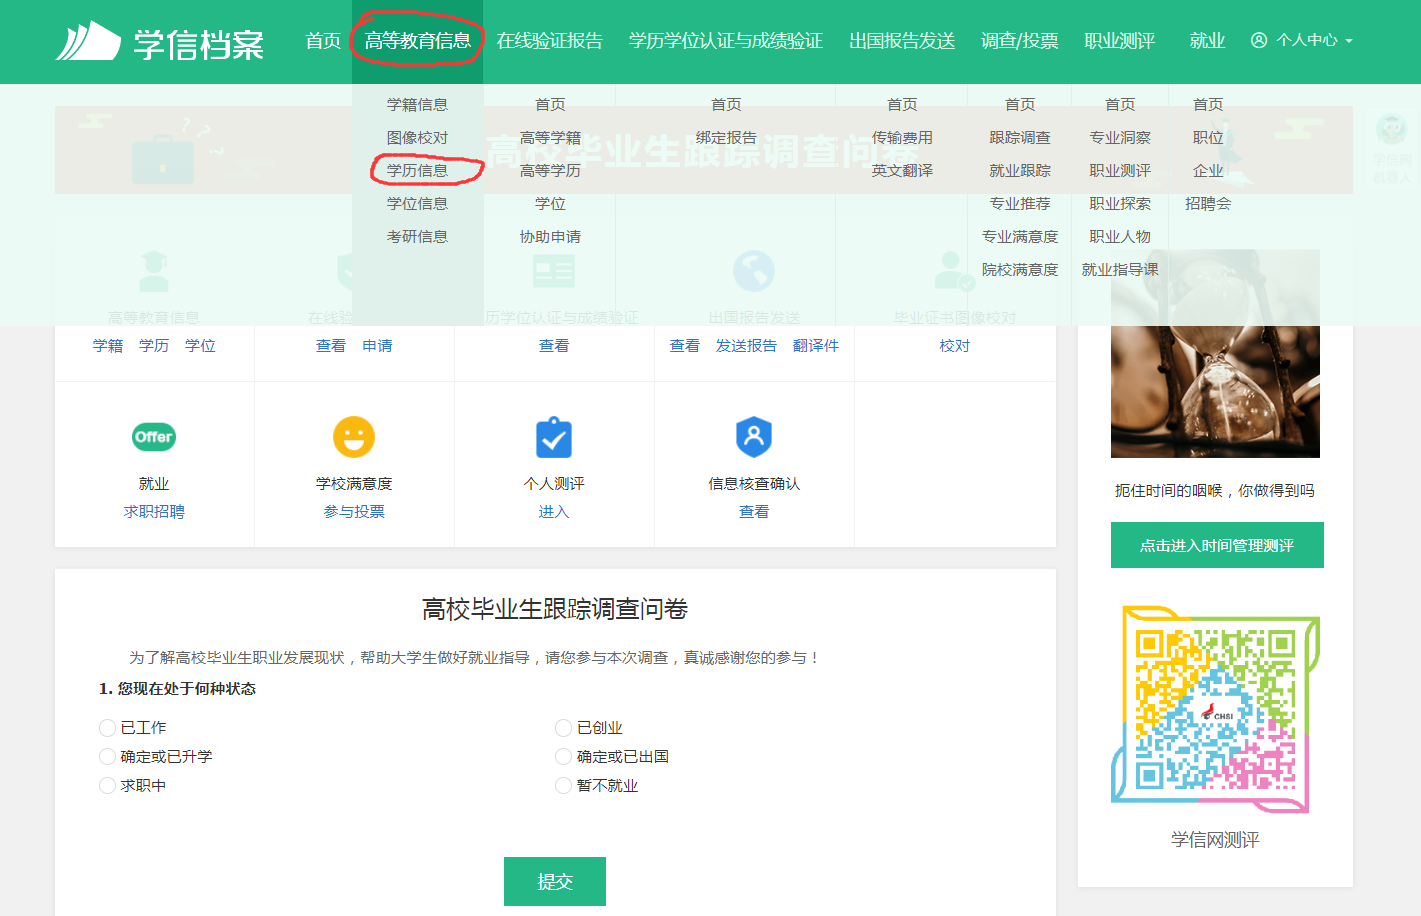Select 专业洞察 submenu item
This screenshot has height=916, width=1421.
point(1120,137)
